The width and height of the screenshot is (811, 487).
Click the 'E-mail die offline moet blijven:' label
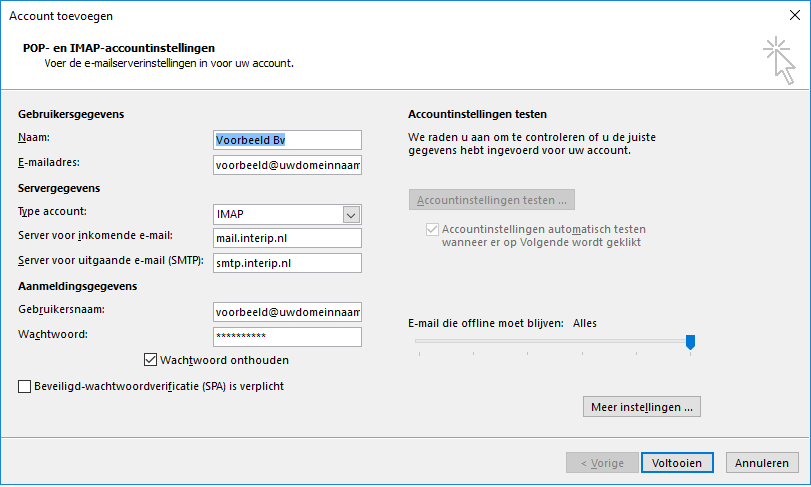[486, 323]
